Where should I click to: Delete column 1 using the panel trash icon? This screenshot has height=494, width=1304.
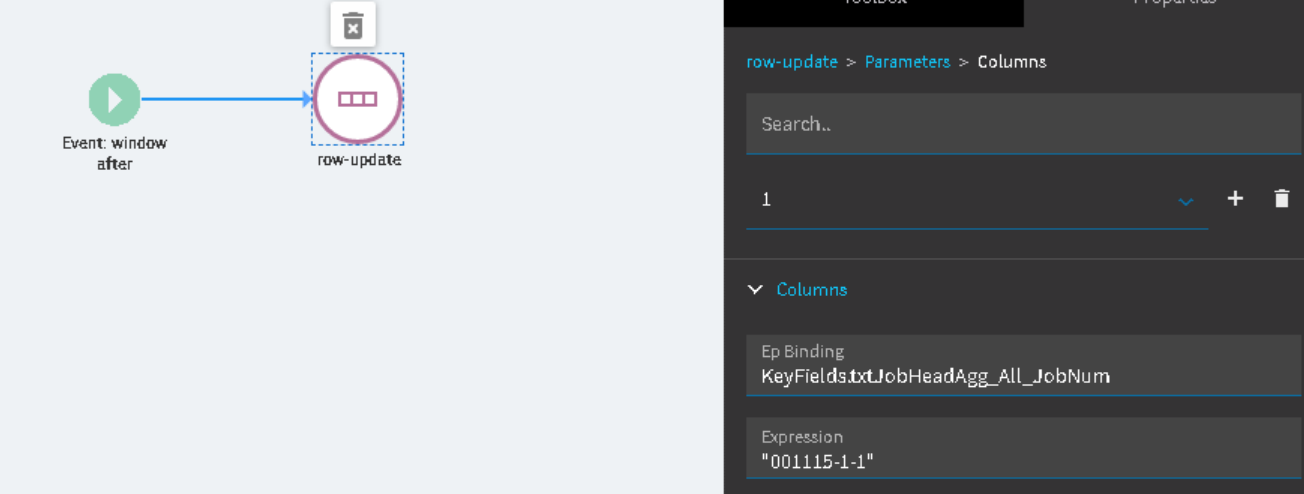point(1282,199)
